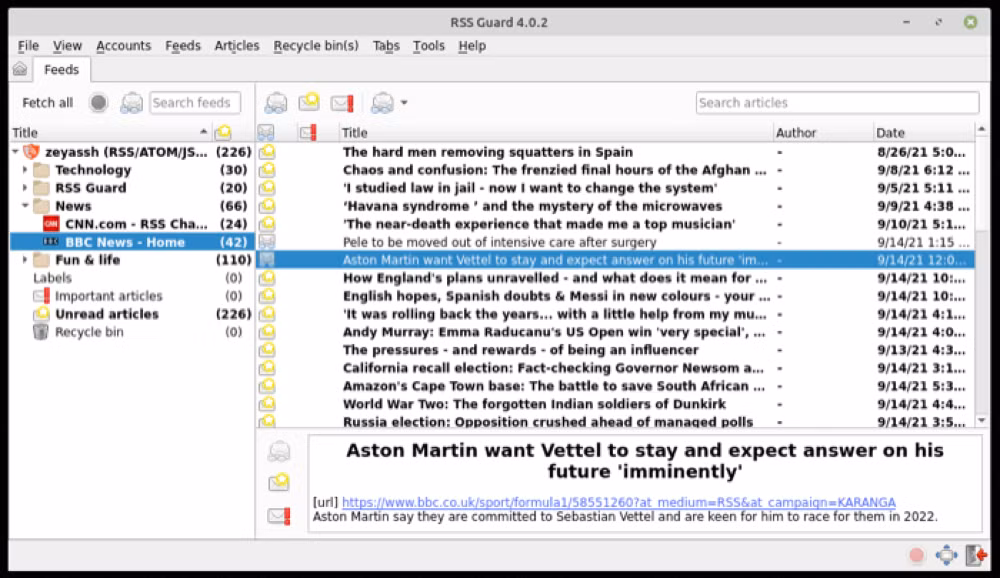Click the article list scrollbar thumb
This screenshot has height=578, width=1000.
click(x=982, y=185)
